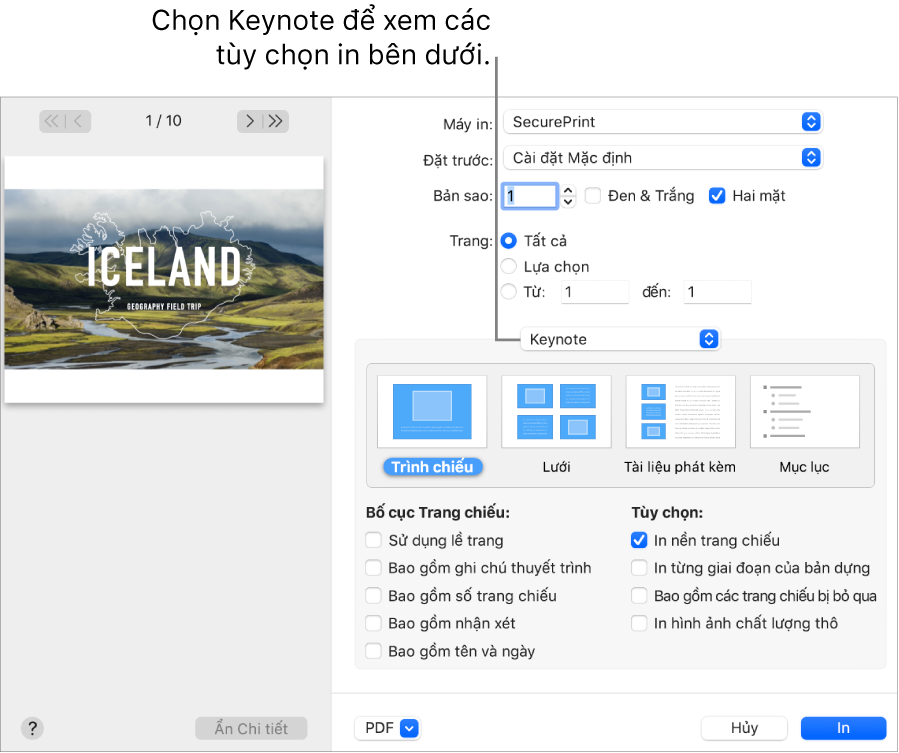Go to the next preview page
The image size is (899, 753).
[249, 121]
